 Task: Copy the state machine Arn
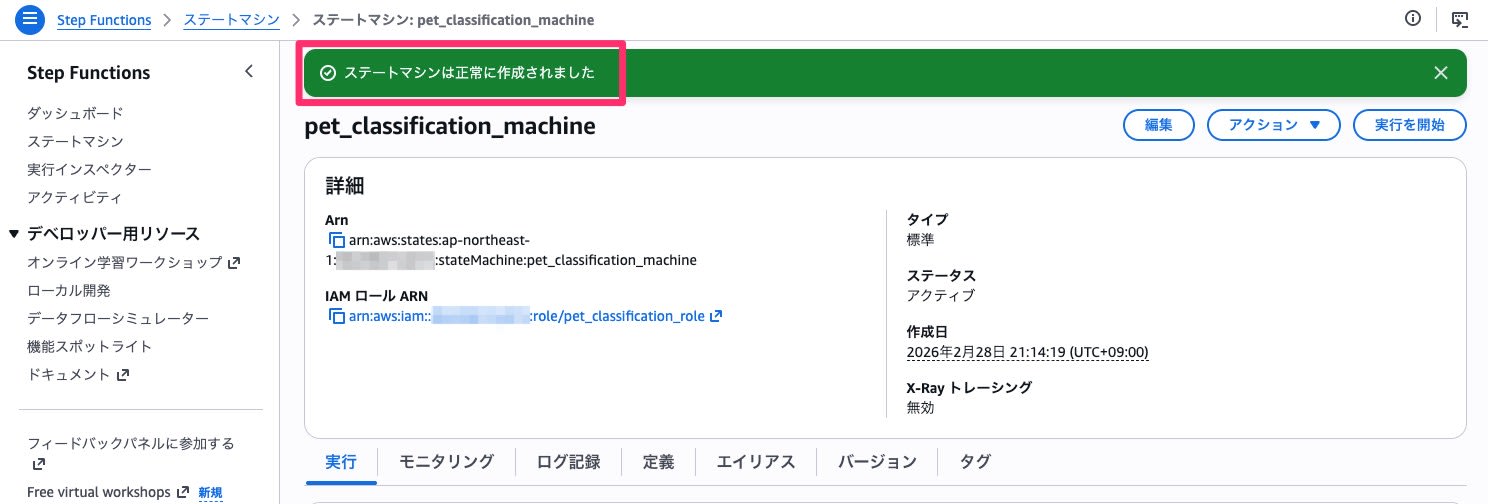[335, 241]
